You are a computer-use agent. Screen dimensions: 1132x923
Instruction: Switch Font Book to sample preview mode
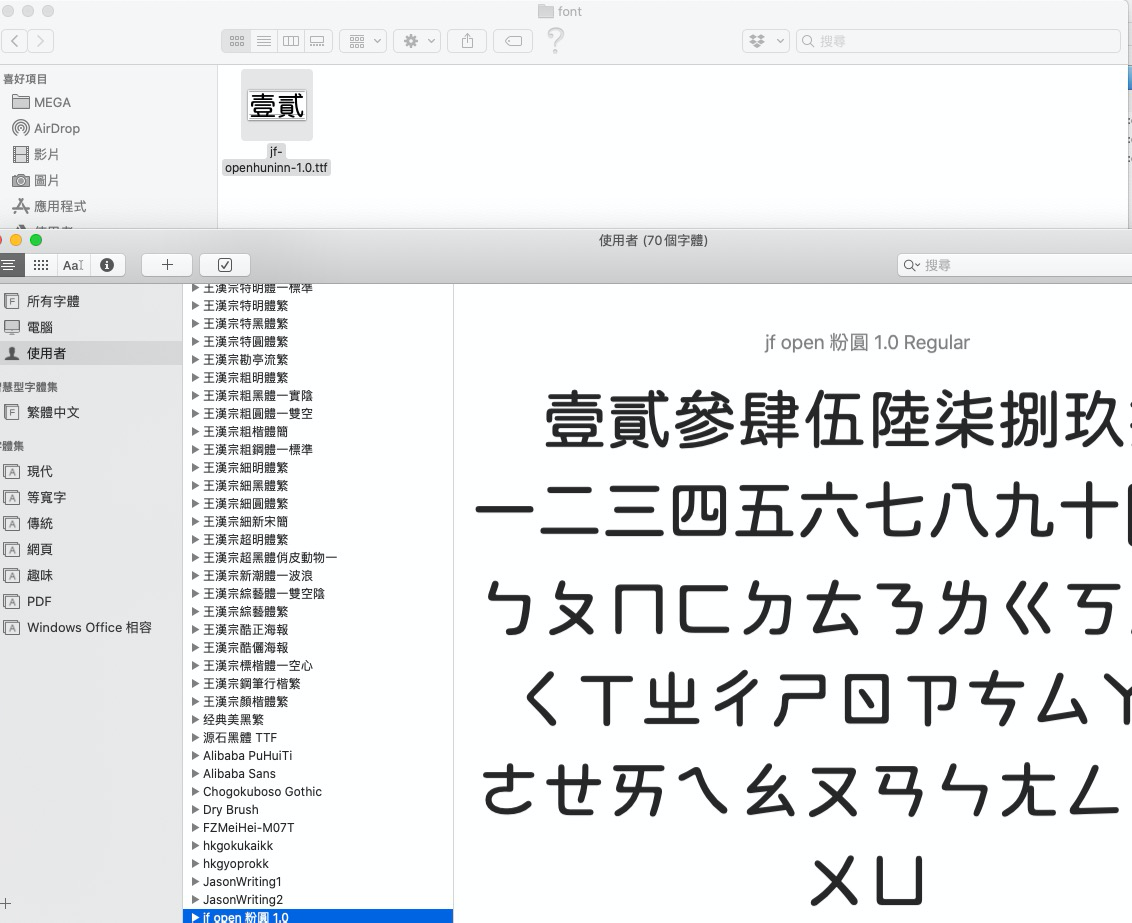pyautogui.click(x=10, y=265)
